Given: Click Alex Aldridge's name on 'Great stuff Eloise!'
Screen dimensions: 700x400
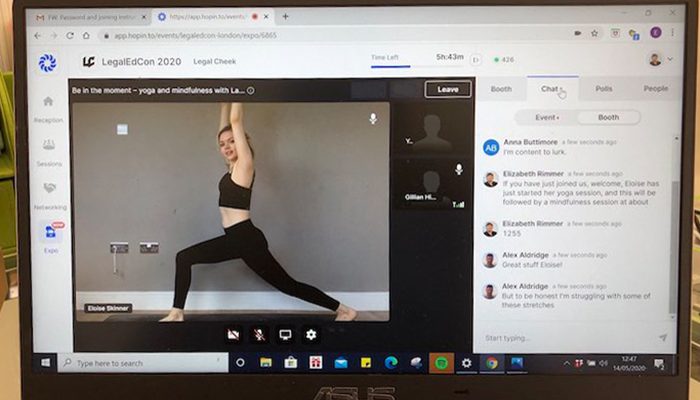Looking at the screenshot, I should (525, 255).
